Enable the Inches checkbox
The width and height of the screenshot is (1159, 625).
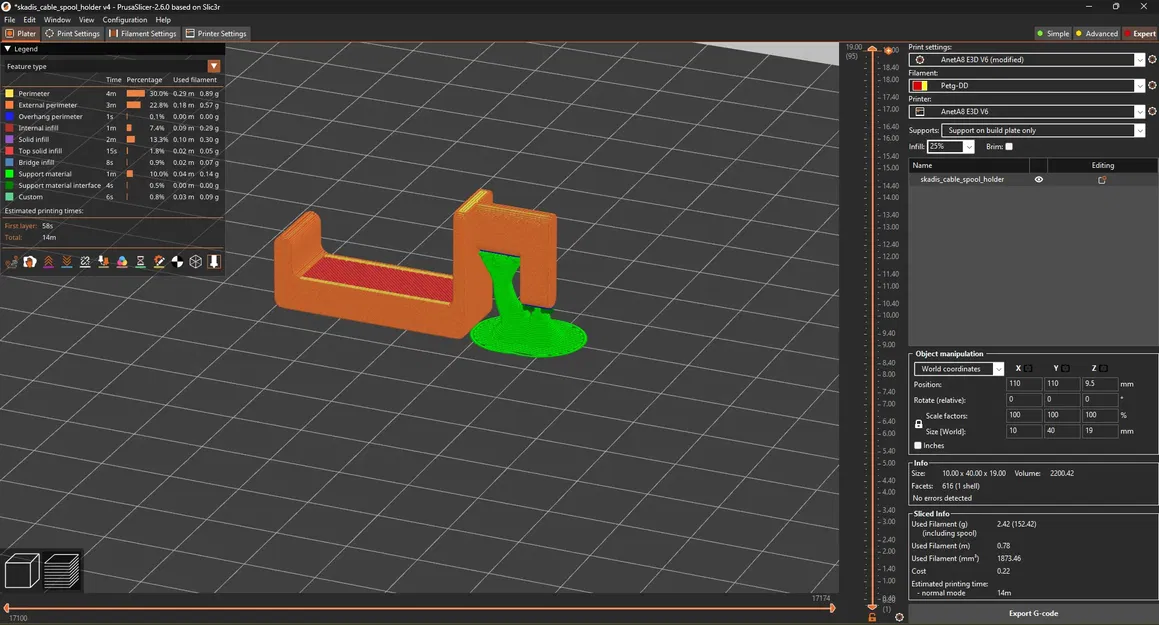click(x=918, y=445)
